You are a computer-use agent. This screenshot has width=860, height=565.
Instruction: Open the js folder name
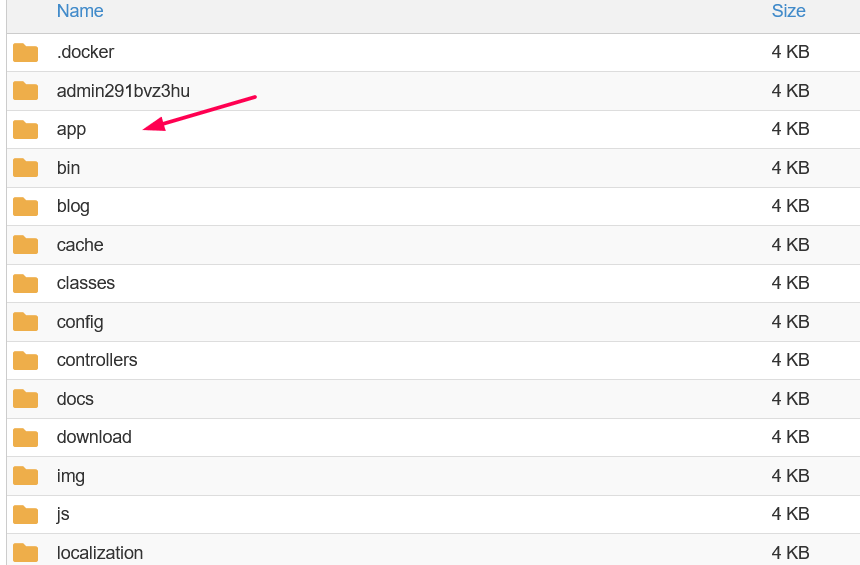(x=63, y=515)
